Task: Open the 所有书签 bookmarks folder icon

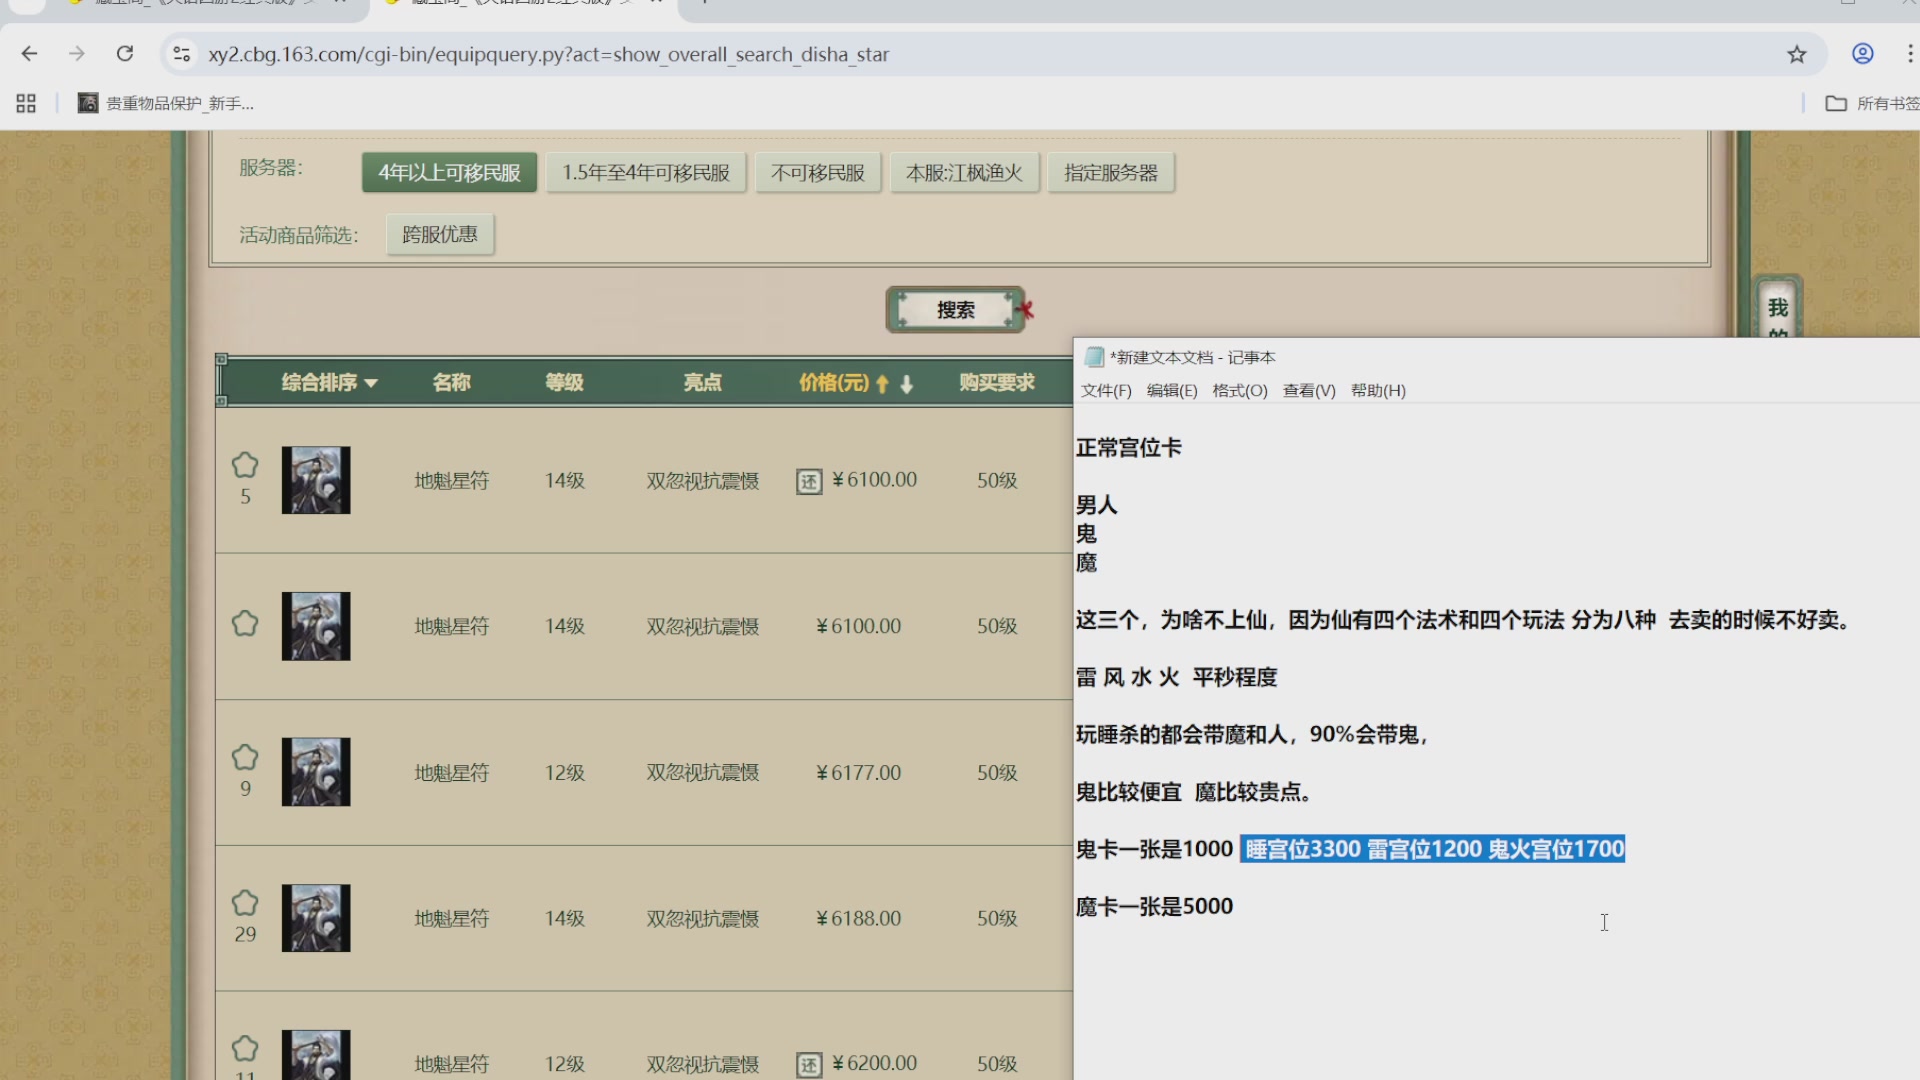Action: pos(1838,103)
